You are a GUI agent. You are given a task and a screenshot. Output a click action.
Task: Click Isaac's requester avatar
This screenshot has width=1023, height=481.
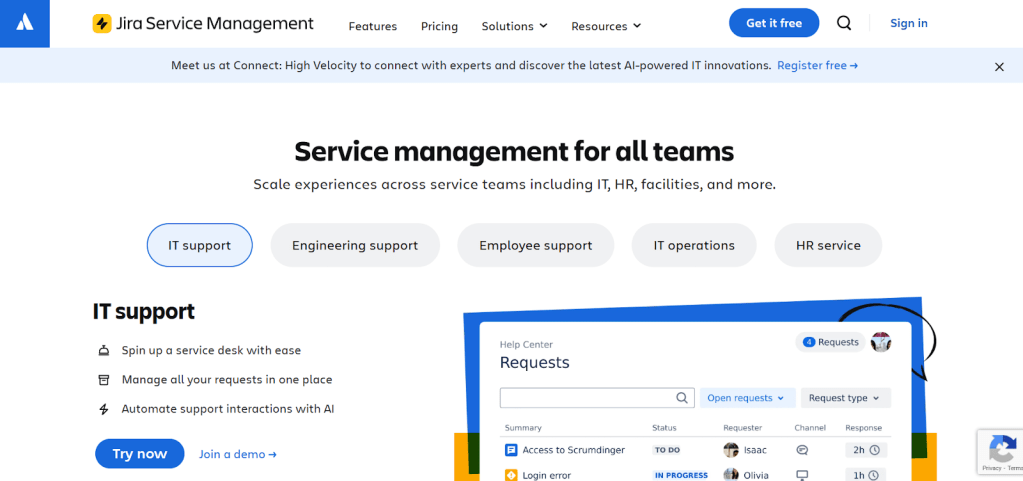pos(731,450)
